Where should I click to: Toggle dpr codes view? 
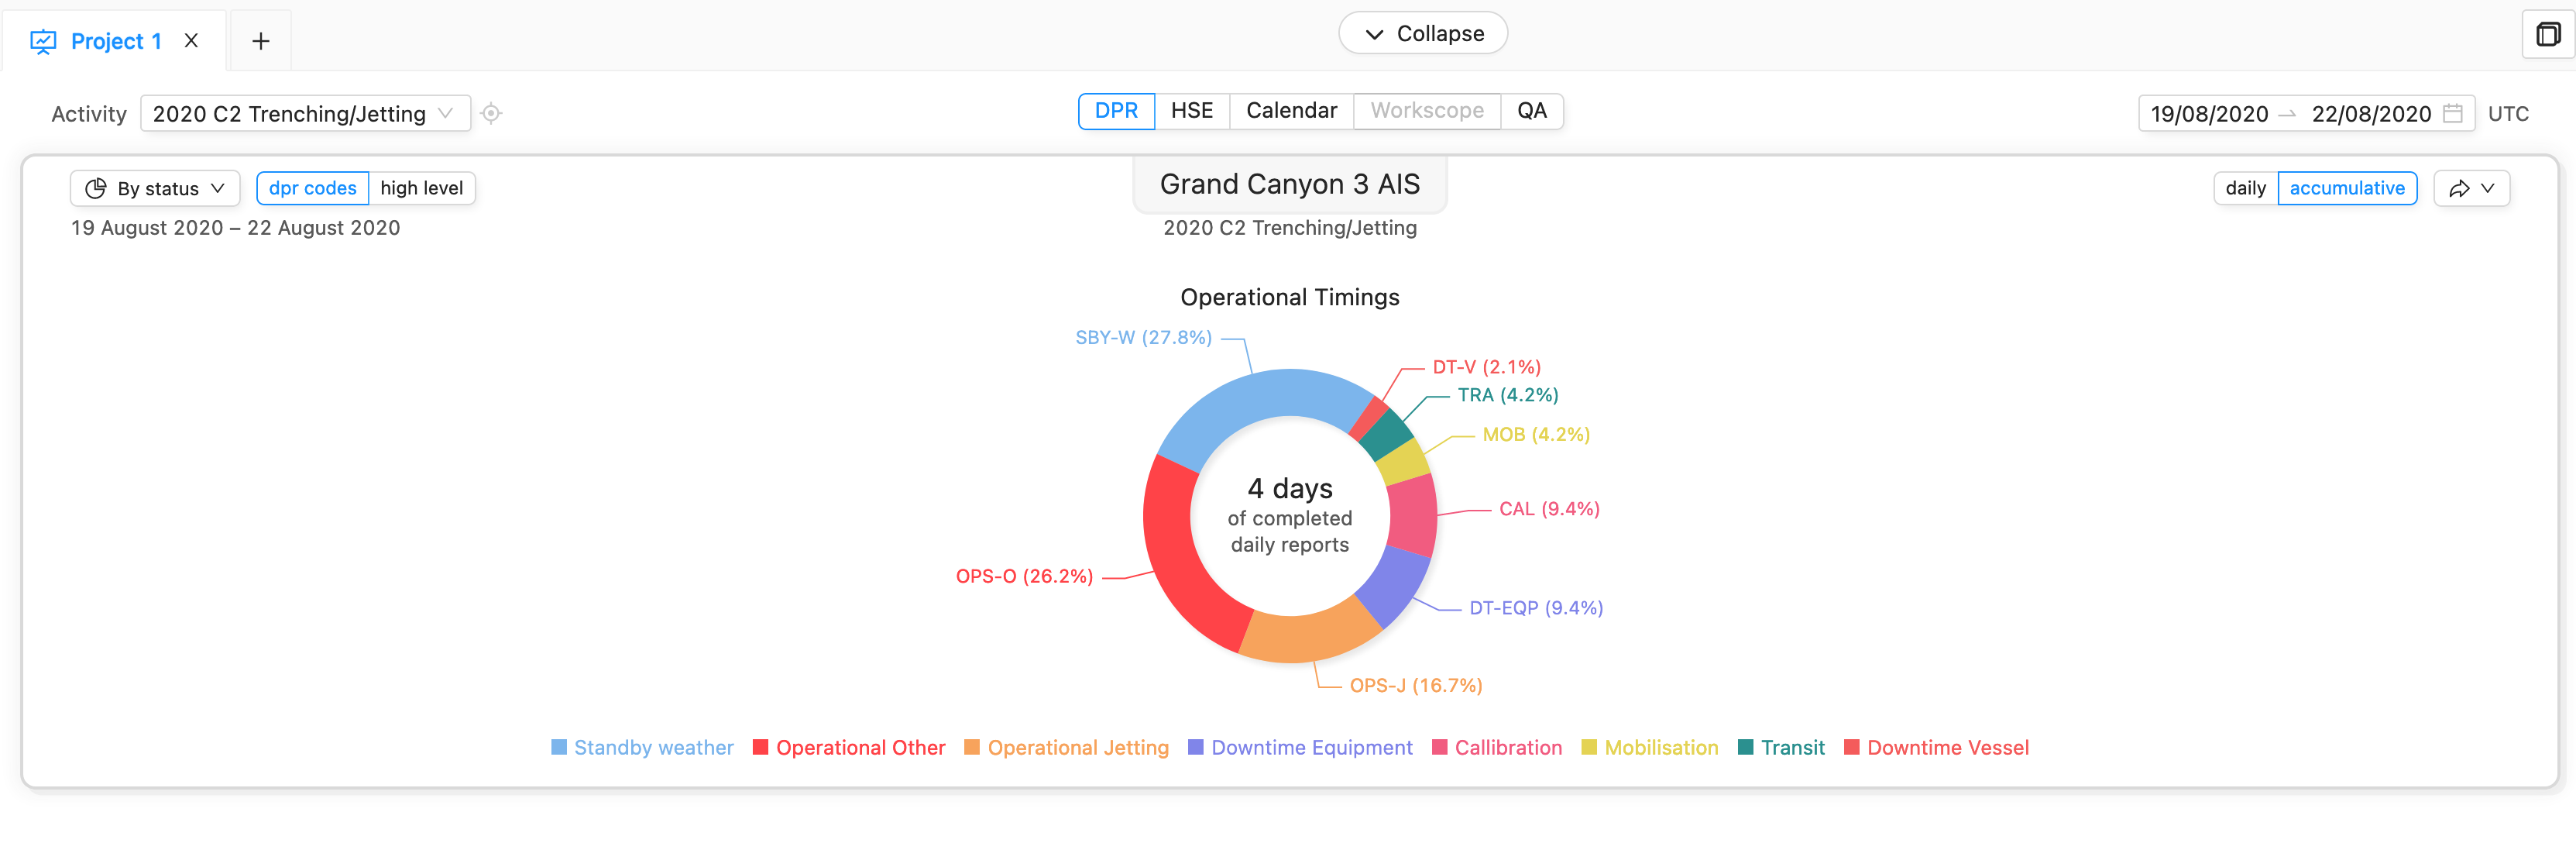click(312, 189)
